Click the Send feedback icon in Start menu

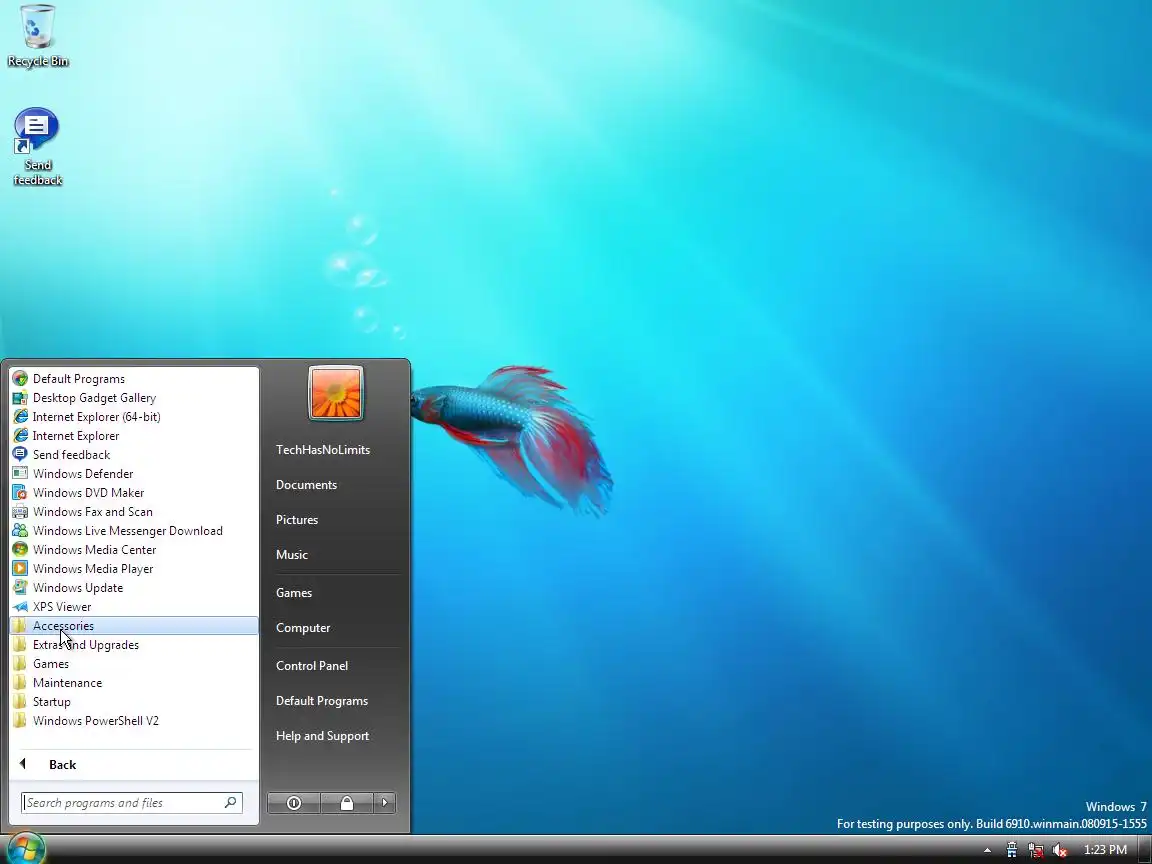tap(21, 455)
